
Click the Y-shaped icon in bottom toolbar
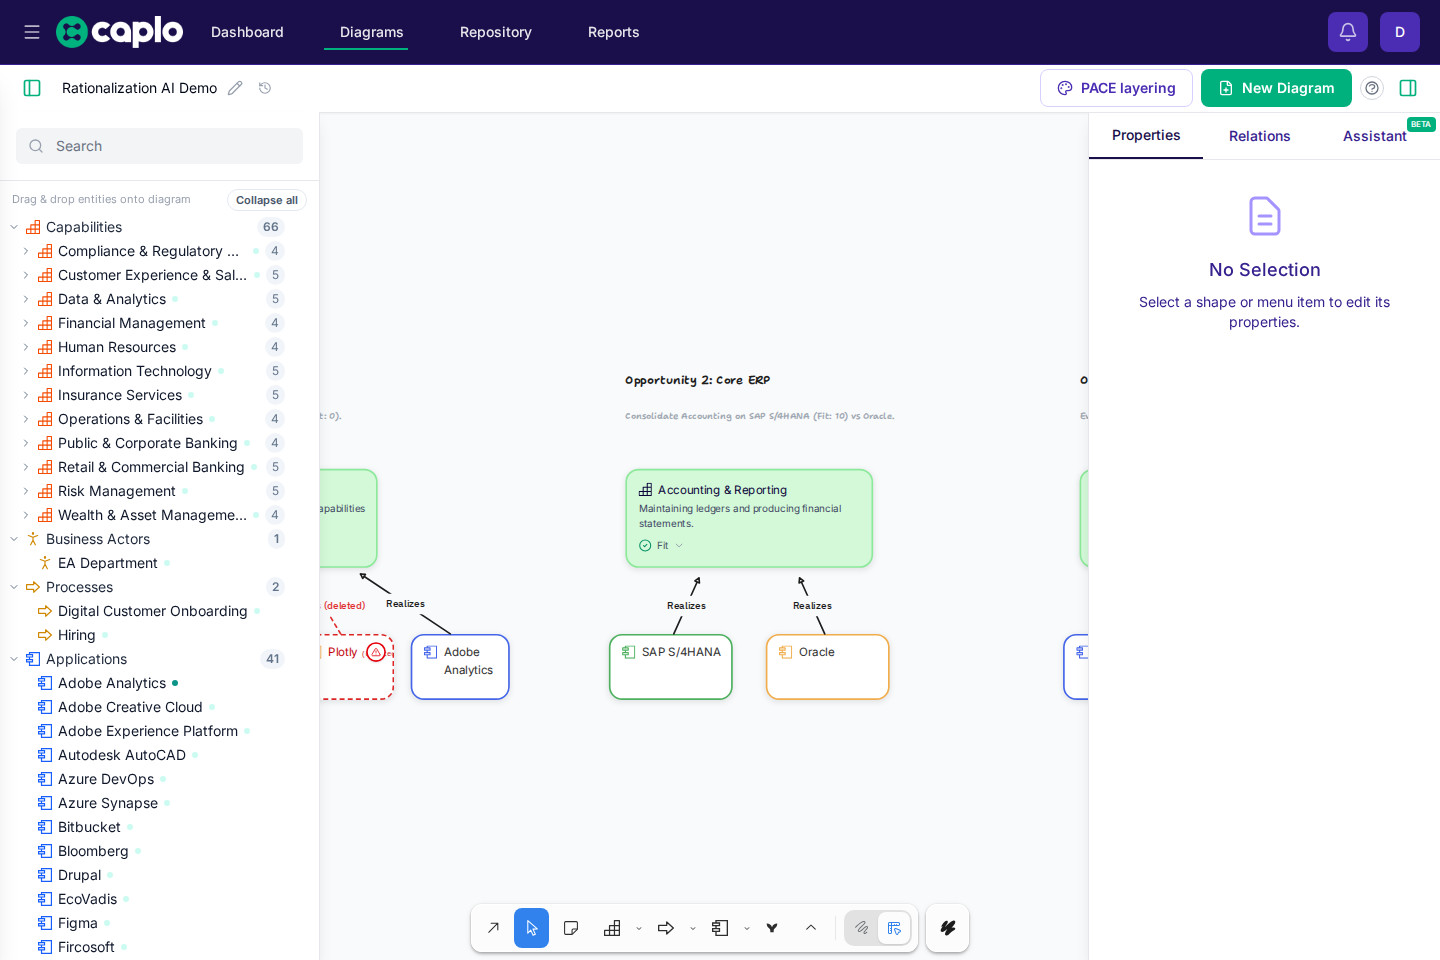772,928
